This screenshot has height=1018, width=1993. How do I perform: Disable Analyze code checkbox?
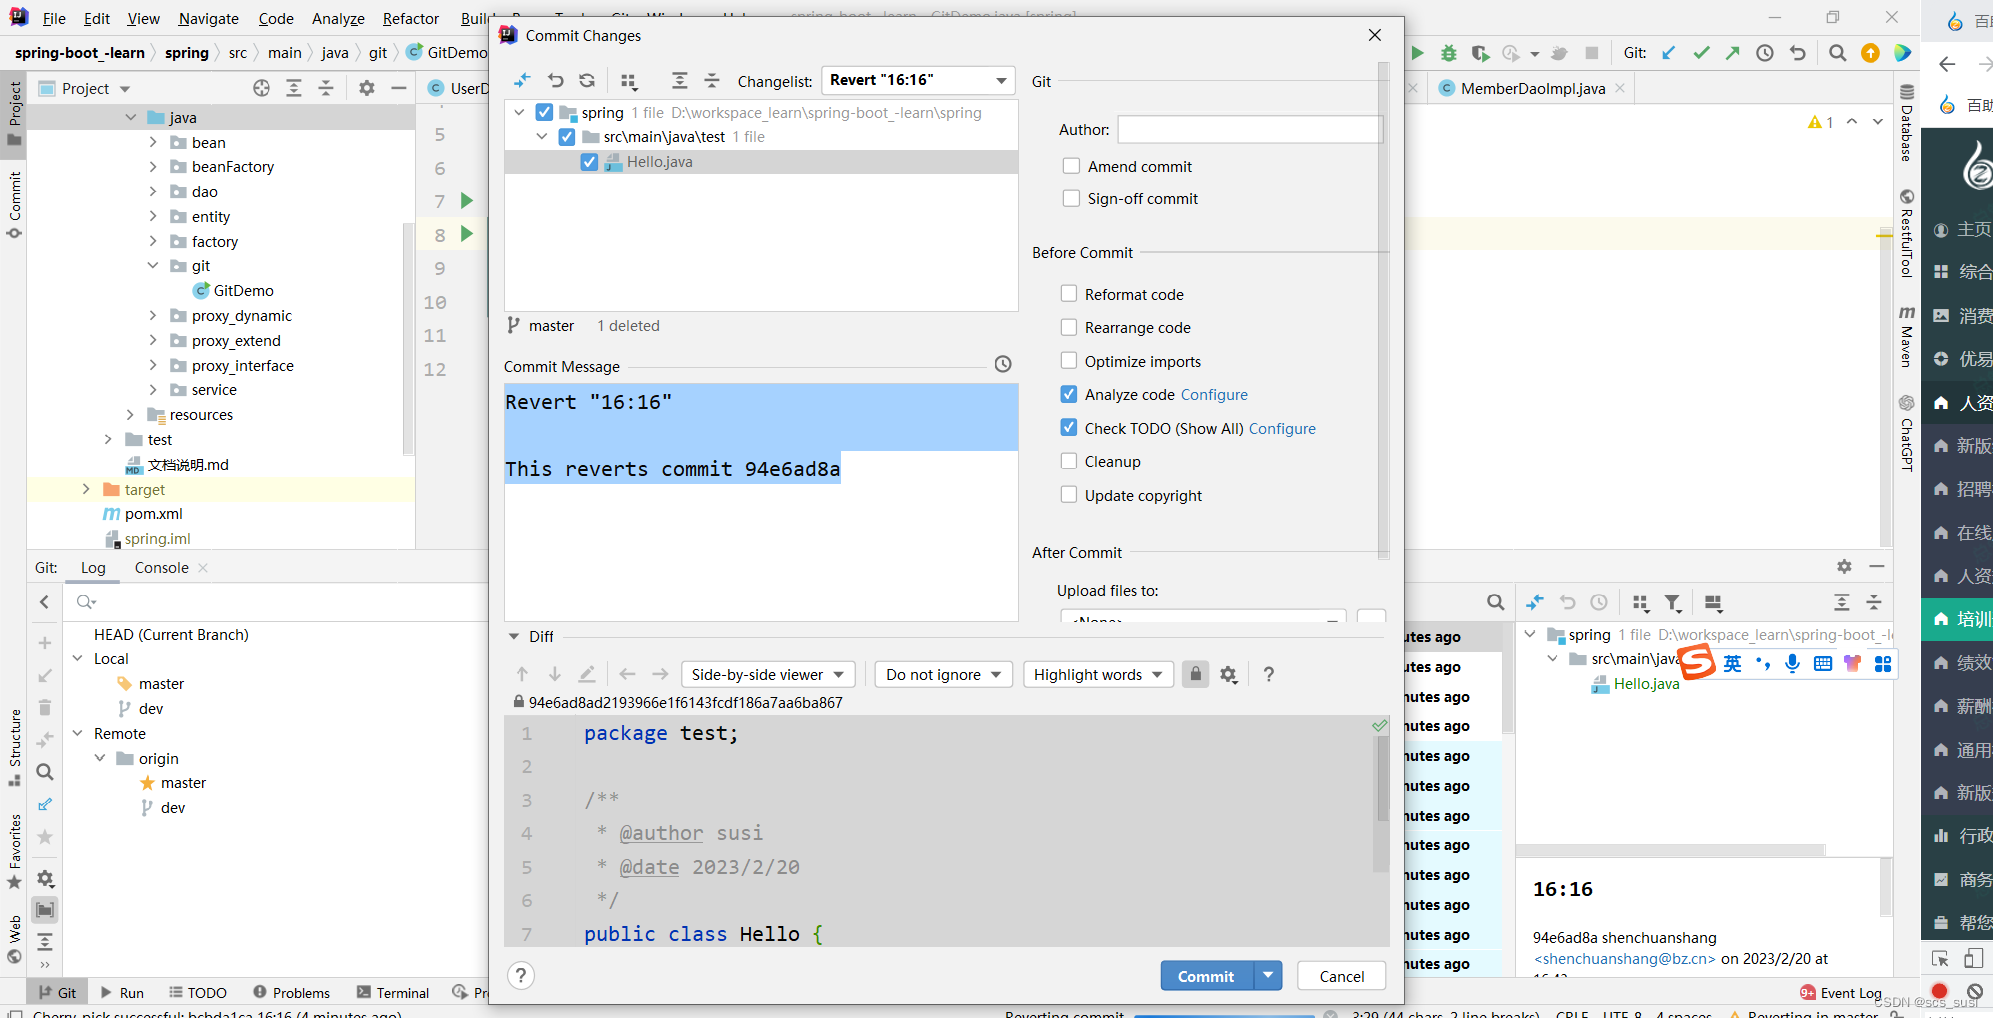pos(1069,394)
